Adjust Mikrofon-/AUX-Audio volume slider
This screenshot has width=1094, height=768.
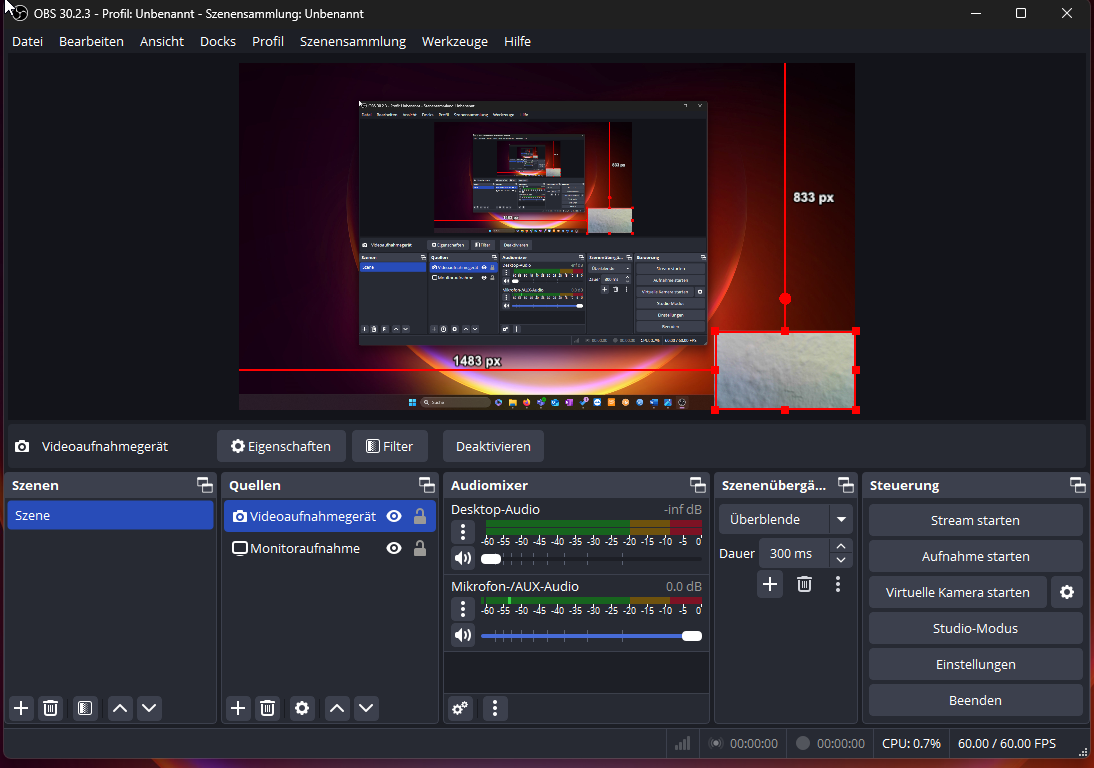(x=591, y=635)
